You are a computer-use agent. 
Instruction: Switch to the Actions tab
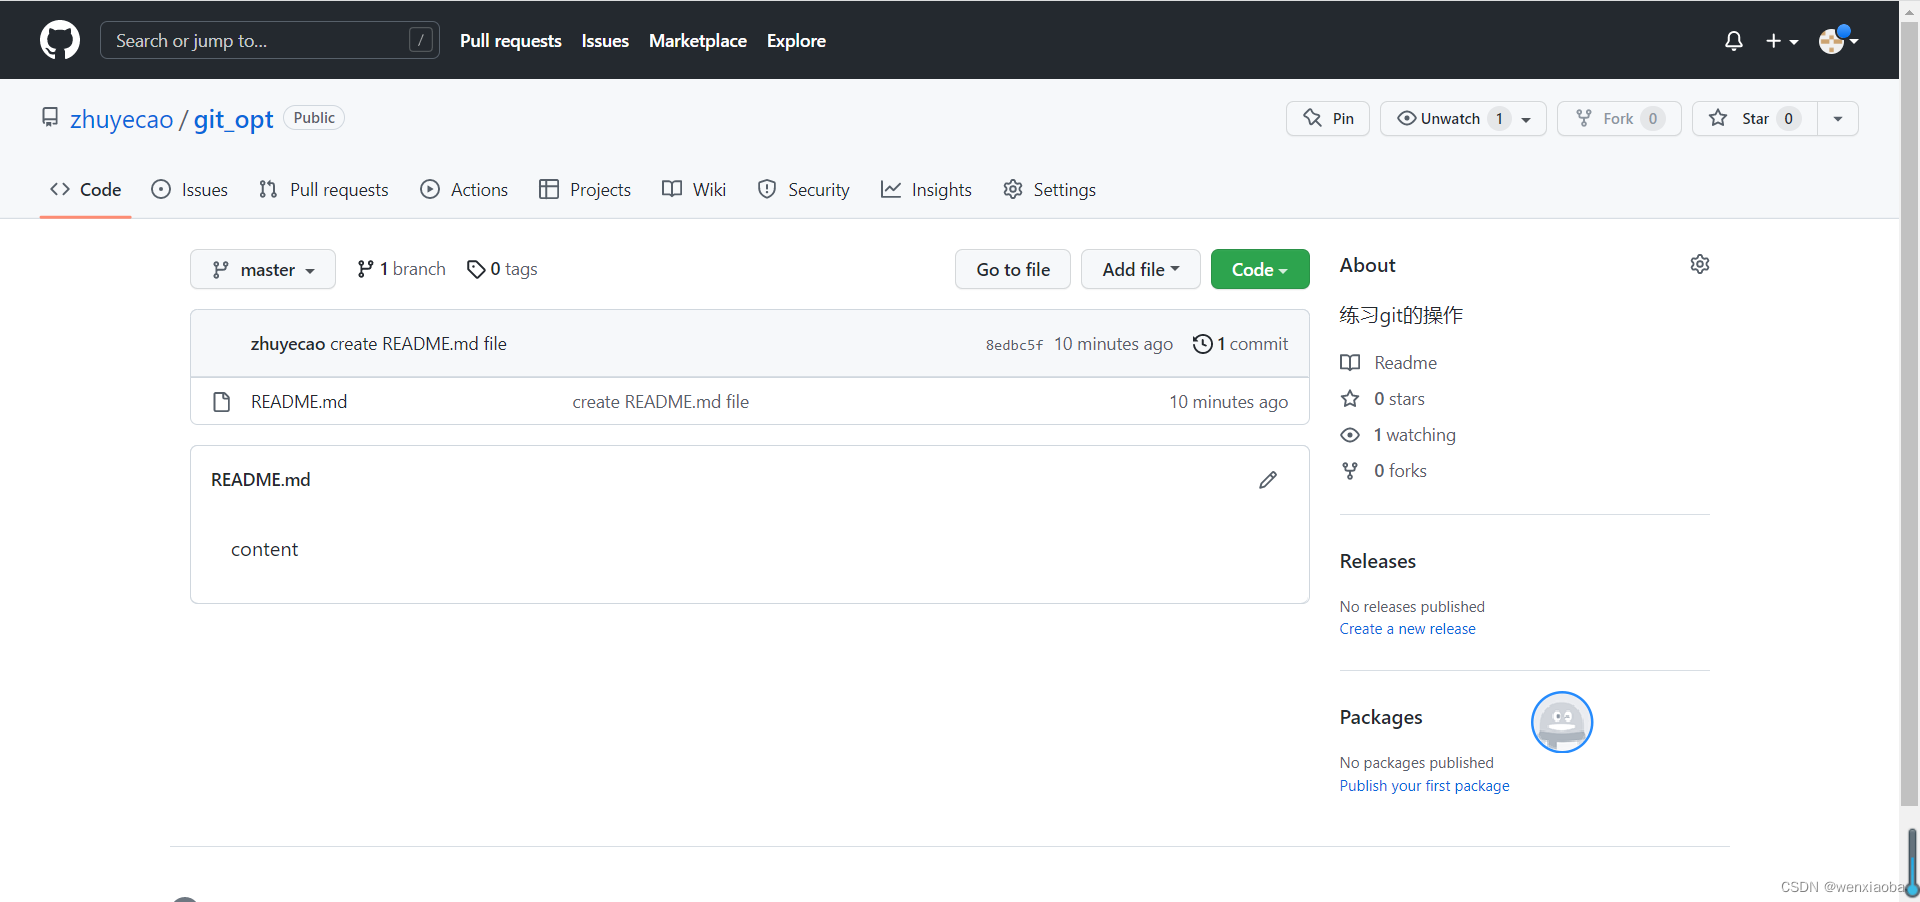coord(464,189)
